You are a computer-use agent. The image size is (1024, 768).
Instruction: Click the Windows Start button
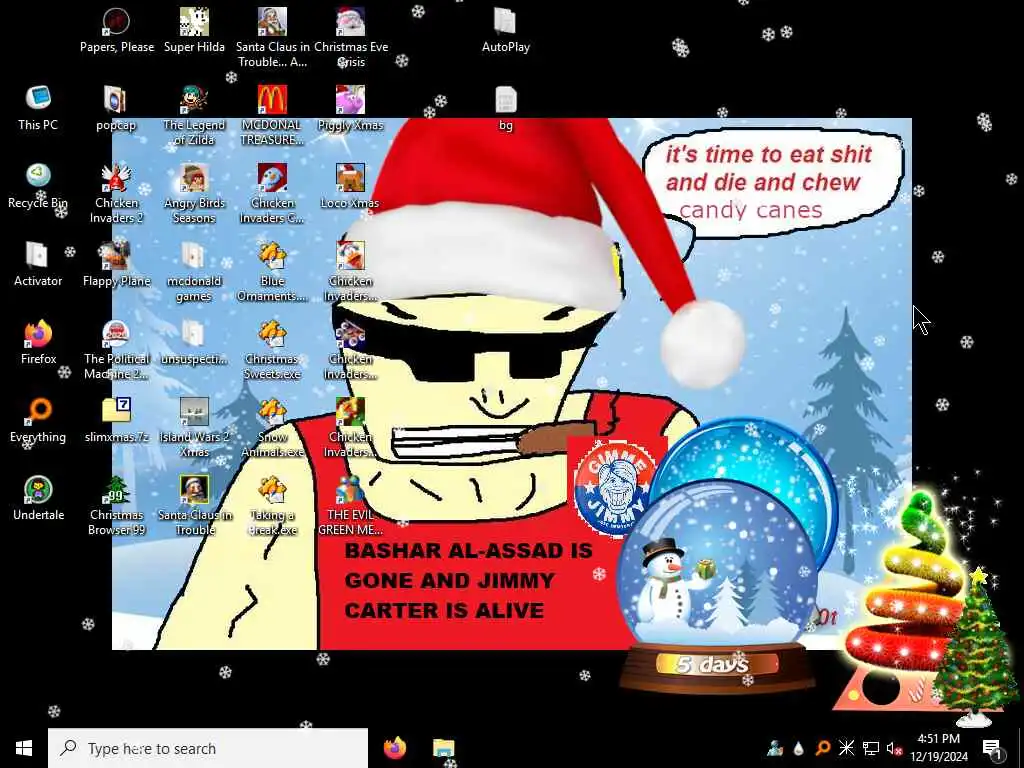coord(24,748)
